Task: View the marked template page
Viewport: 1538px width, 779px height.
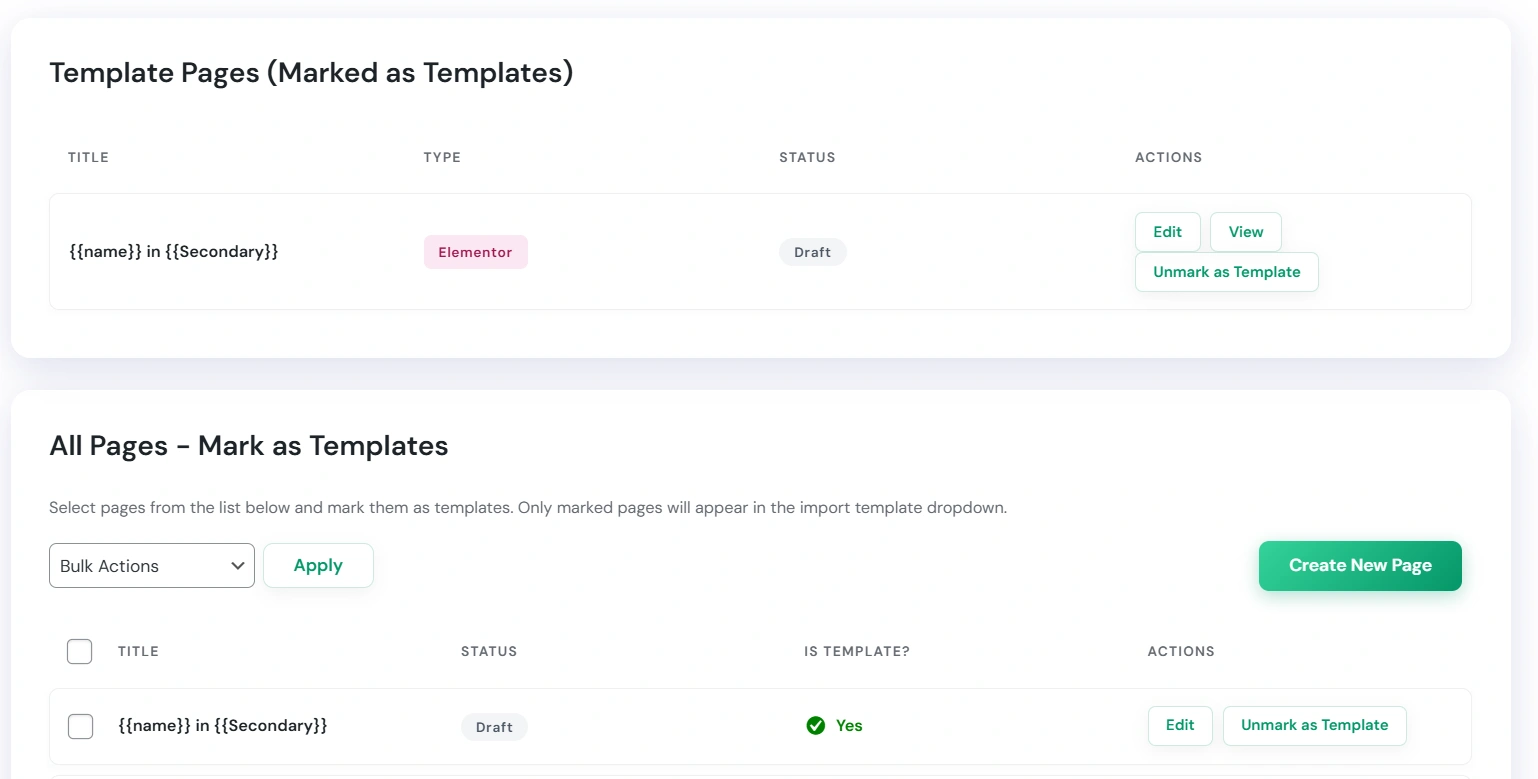Action: [1245, 232]
